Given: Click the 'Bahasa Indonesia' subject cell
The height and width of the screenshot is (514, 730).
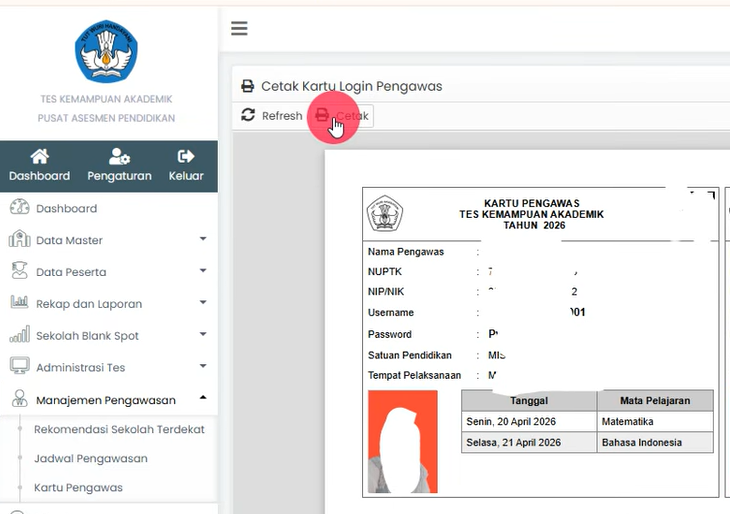Looking at the screenshot, I should click(x=655, y=442).
